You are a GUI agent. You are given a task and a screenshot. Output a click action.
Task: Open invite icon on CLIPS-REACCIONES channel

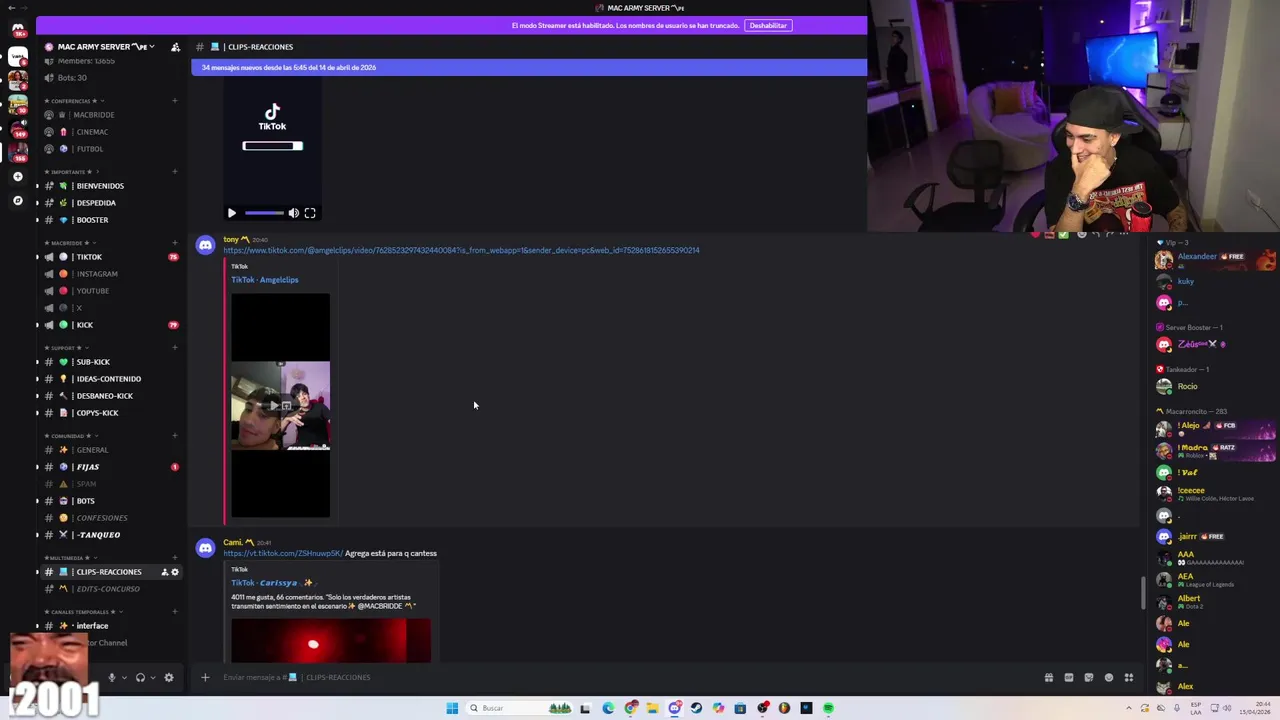click(165, 572)
